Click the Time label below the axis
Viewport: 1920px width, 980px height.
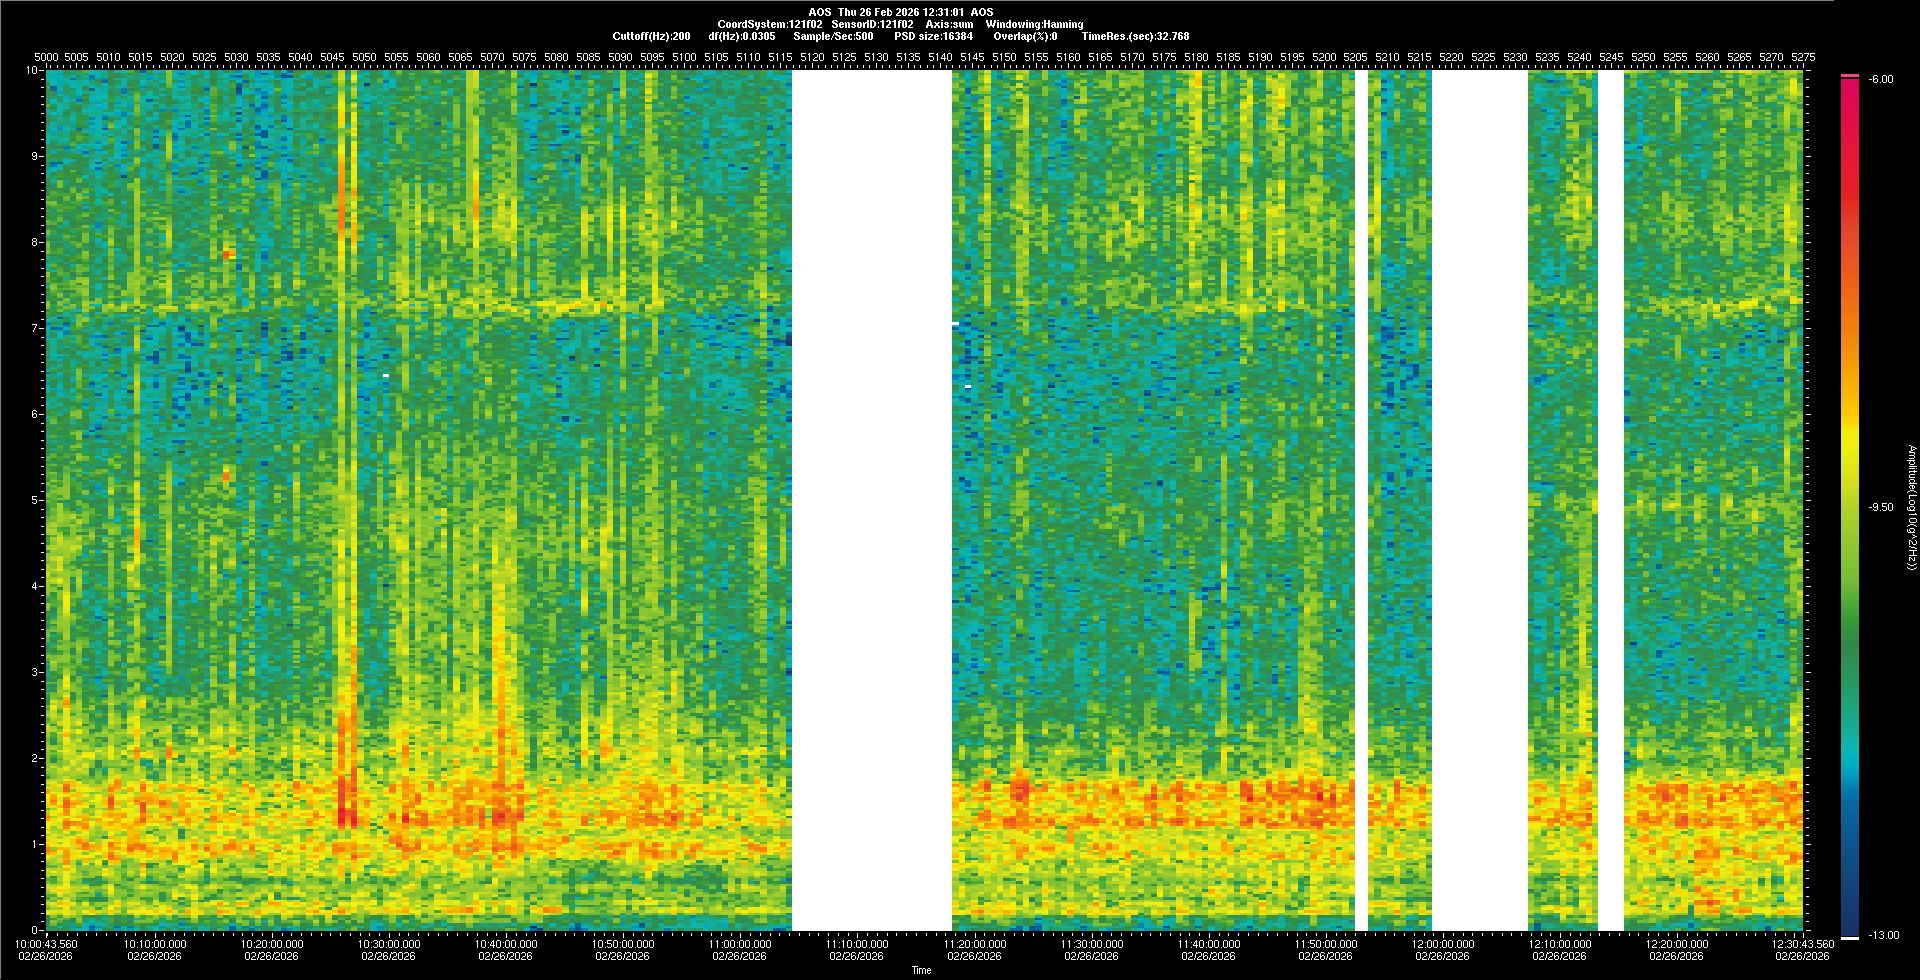click(x=921, y=970)
